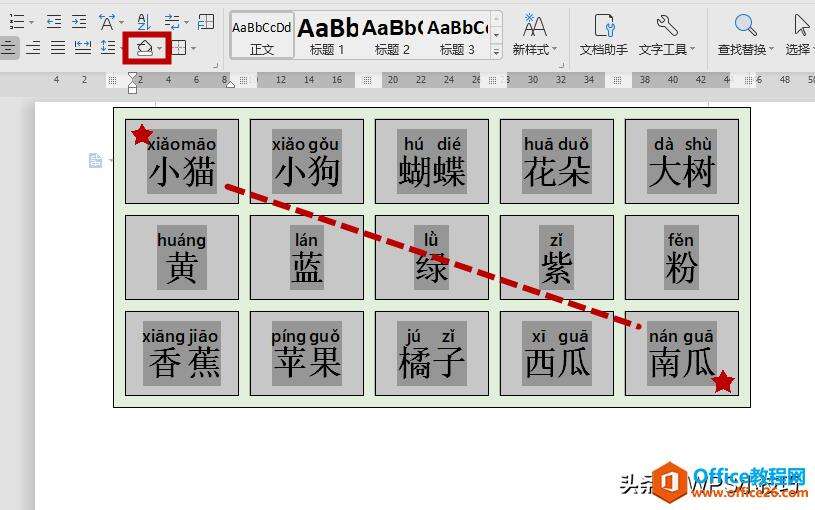Screen dimensions: 815x510
Task: Click the cell containing 小猫
Action: pyautogui.click(x=182, y=161)
